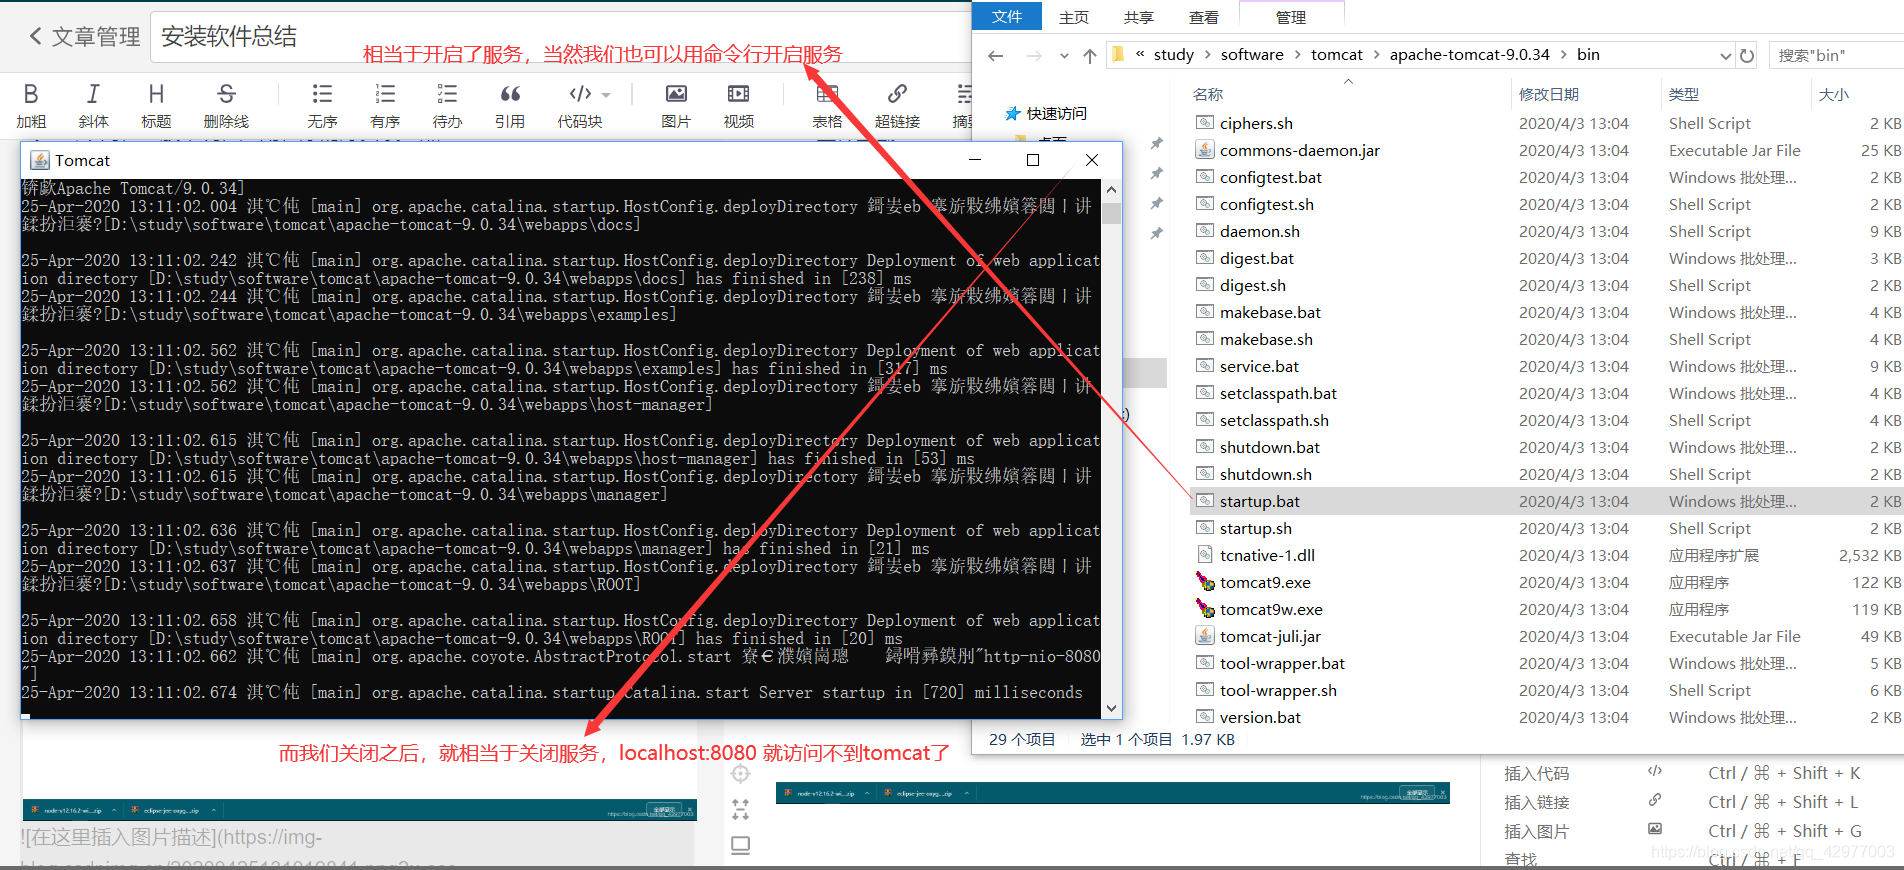Image resolution: width=1904 pixels, height=870 pixels.
Task: Click the Tomcat console window icon
Action: pyautogui.click(x=40, y=160)
